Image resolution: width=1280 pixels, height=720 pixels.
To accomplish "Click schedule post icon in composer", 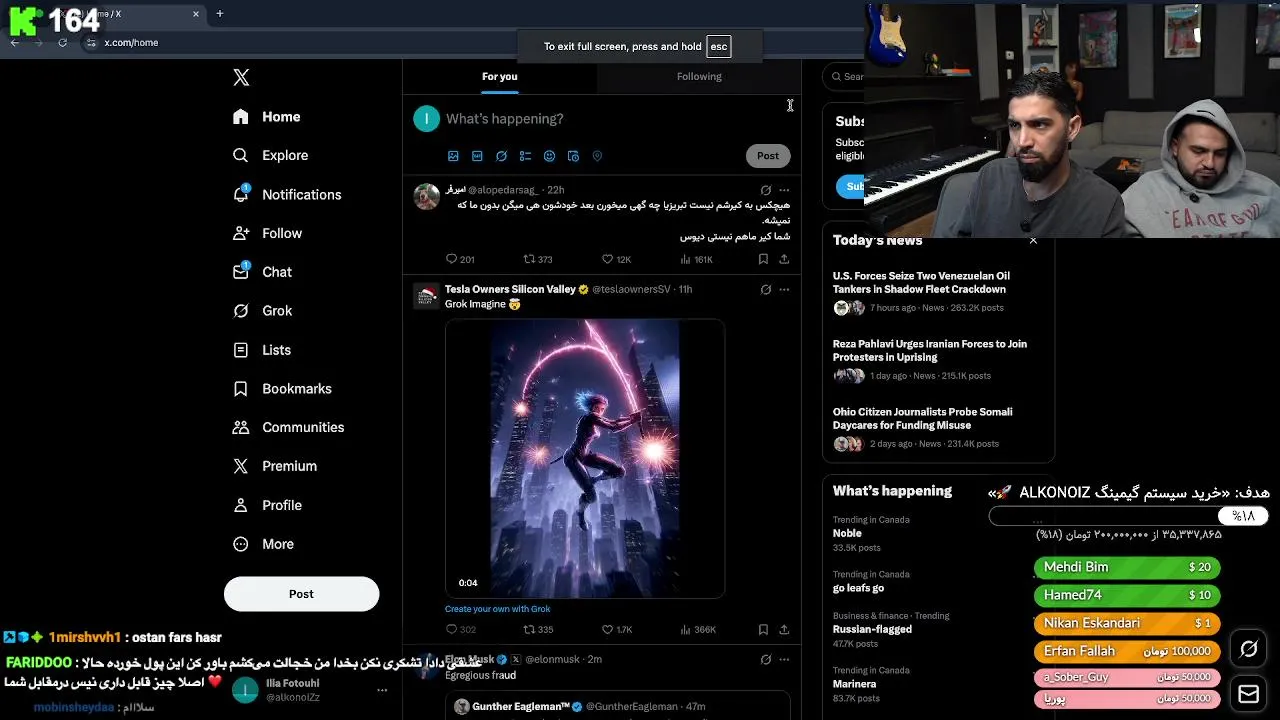I will (573, 156).
